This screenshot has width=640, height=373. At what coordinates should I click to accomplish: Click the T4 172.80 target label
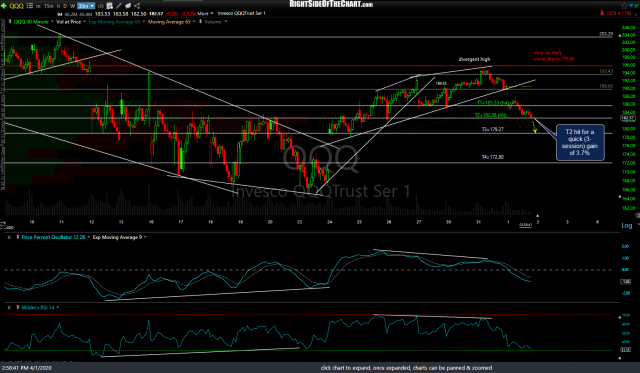click(x=493, y=157)
